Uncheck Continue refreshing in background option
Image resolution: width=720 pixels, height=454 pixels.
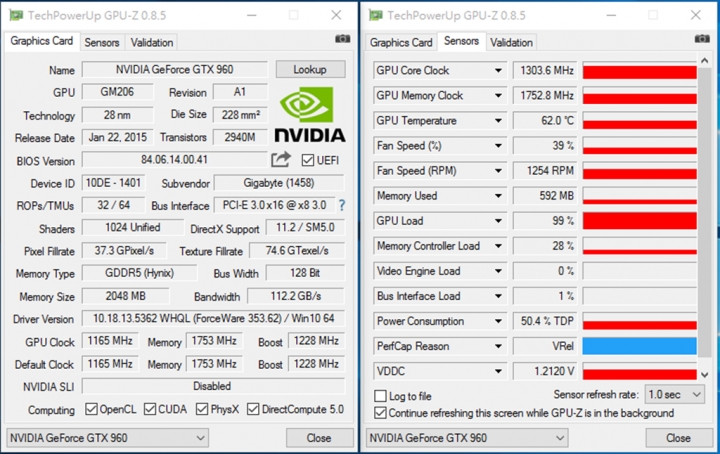[380, 413]
